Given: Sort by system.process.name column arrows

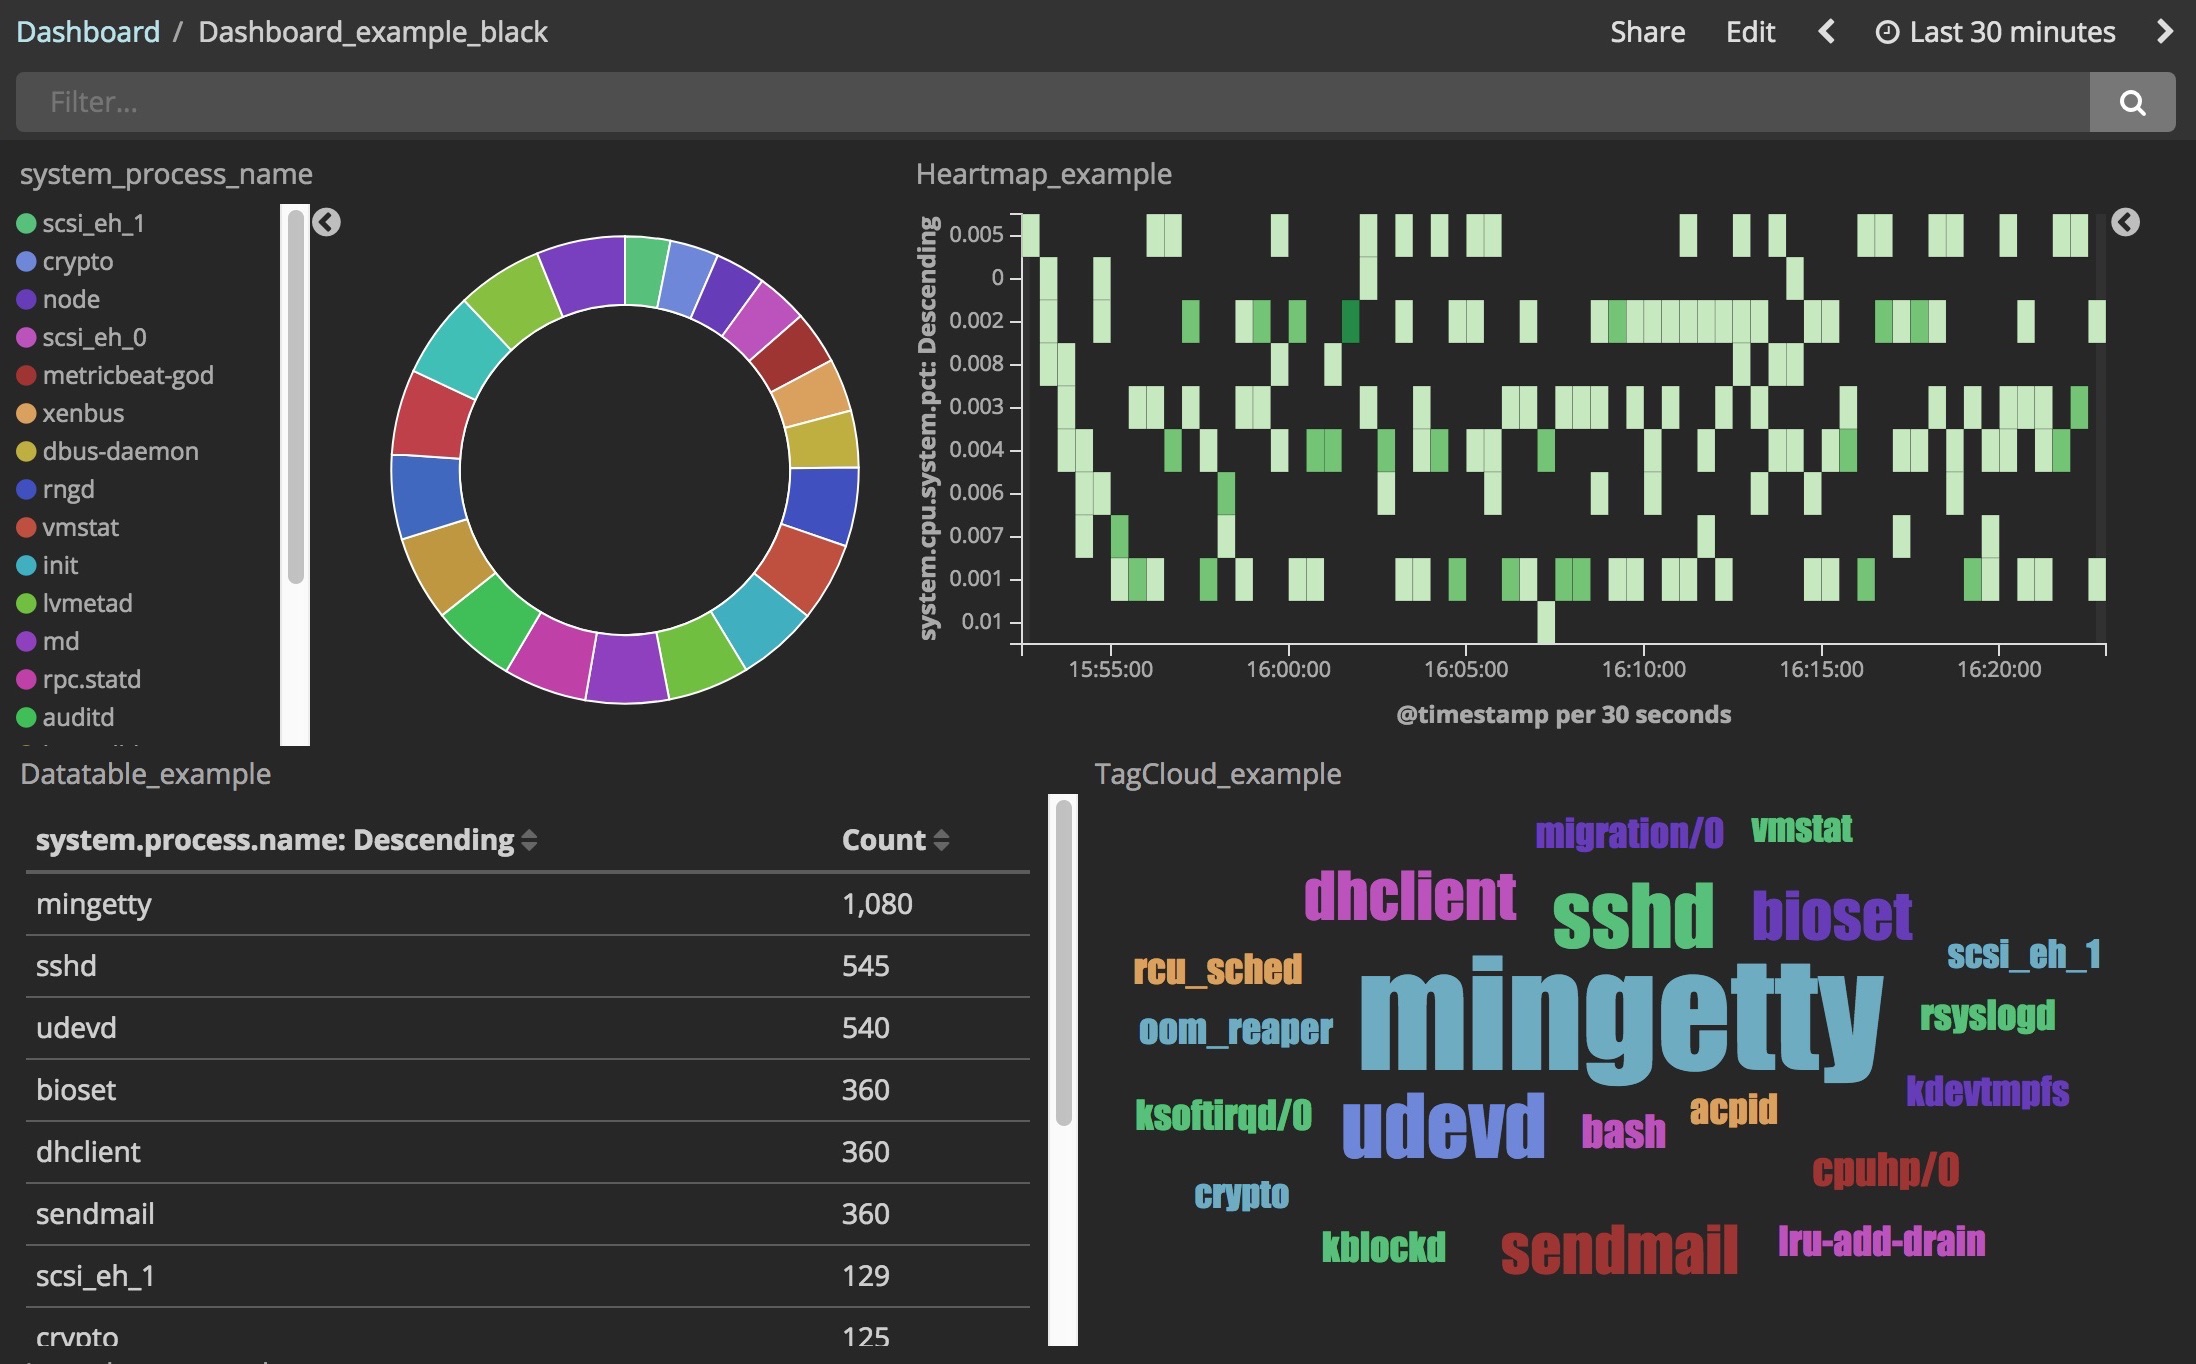Looking at the screenshot, I should (x=529, y=840).
